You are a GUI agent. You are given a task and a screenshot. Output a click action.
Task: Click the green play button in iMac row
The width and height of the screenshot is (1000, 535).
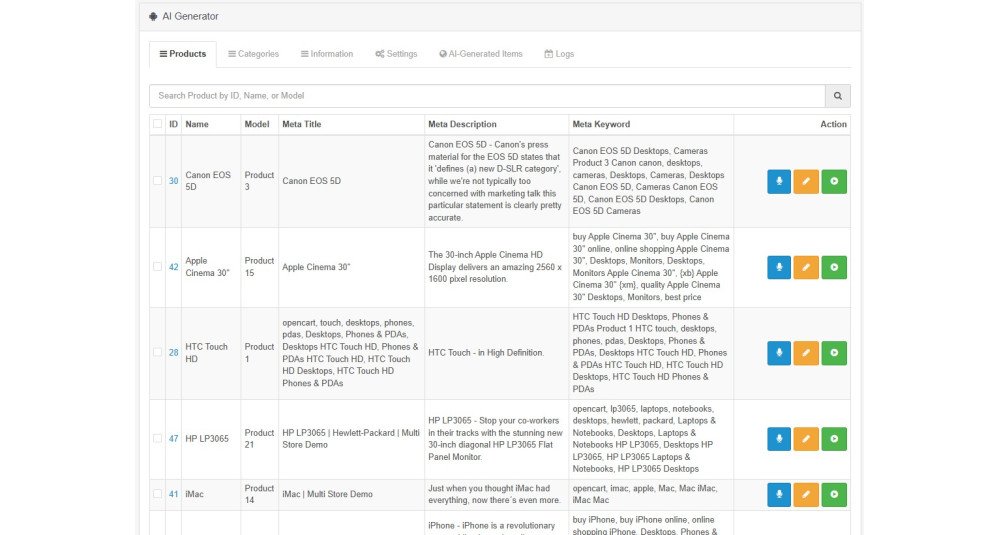coord(834,494)
